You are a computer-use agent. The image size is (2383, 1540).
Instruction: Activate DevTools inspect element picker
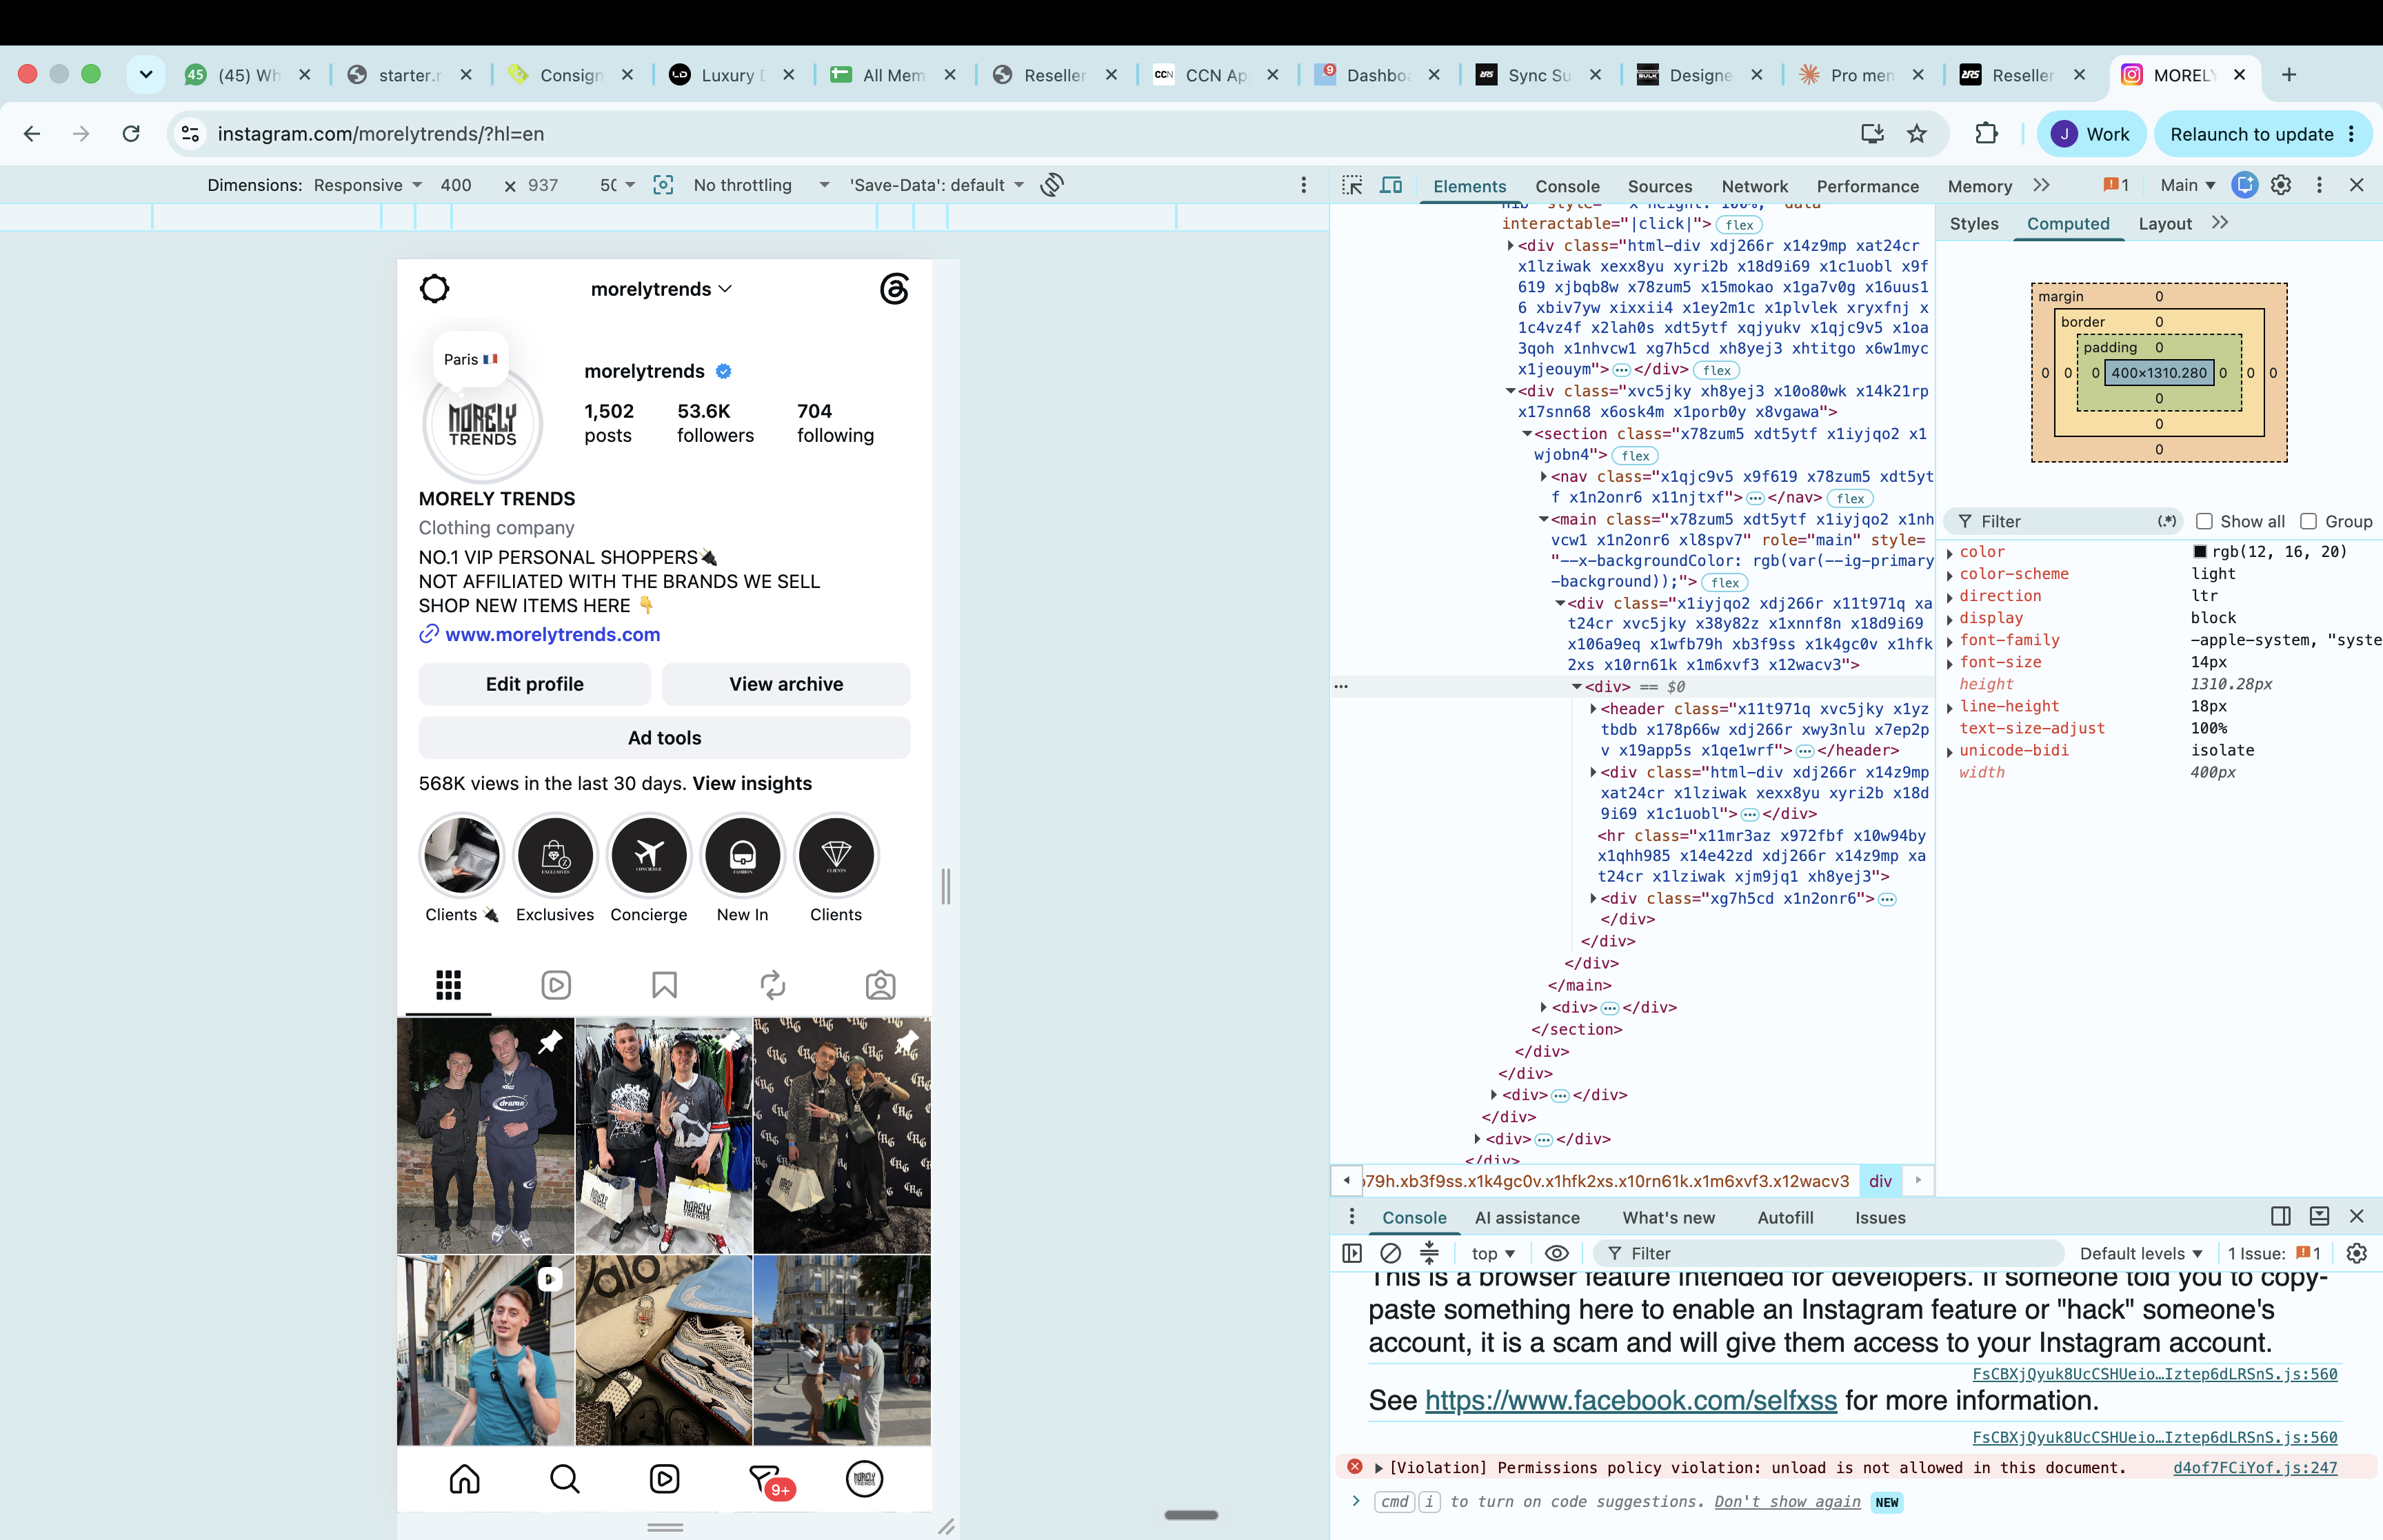click(x=1352, y=185)
